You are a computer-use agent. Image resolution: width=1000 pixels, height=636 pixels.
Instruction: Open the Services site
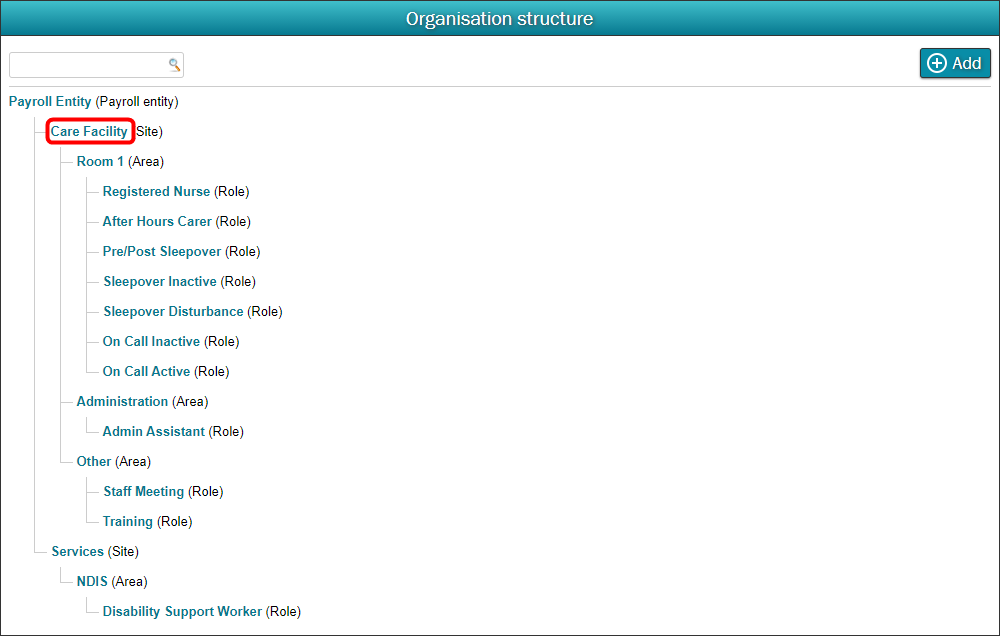pos(77,551)
